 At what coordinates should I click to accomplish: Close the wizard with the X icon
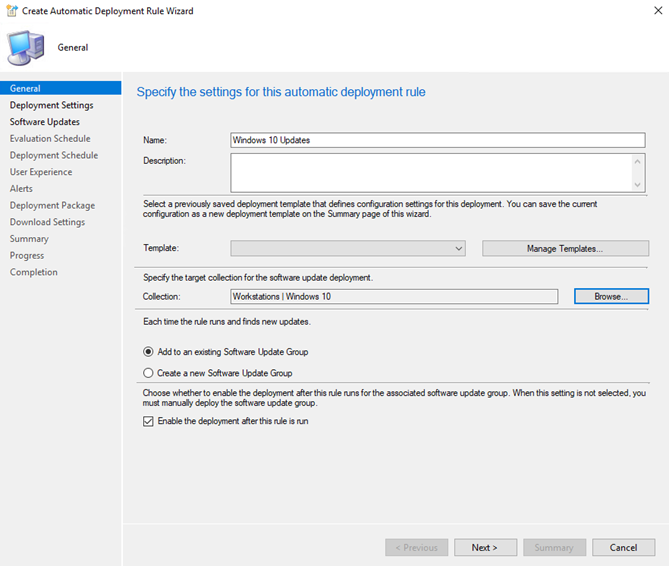pyautogui.click(x=658, y=11)
